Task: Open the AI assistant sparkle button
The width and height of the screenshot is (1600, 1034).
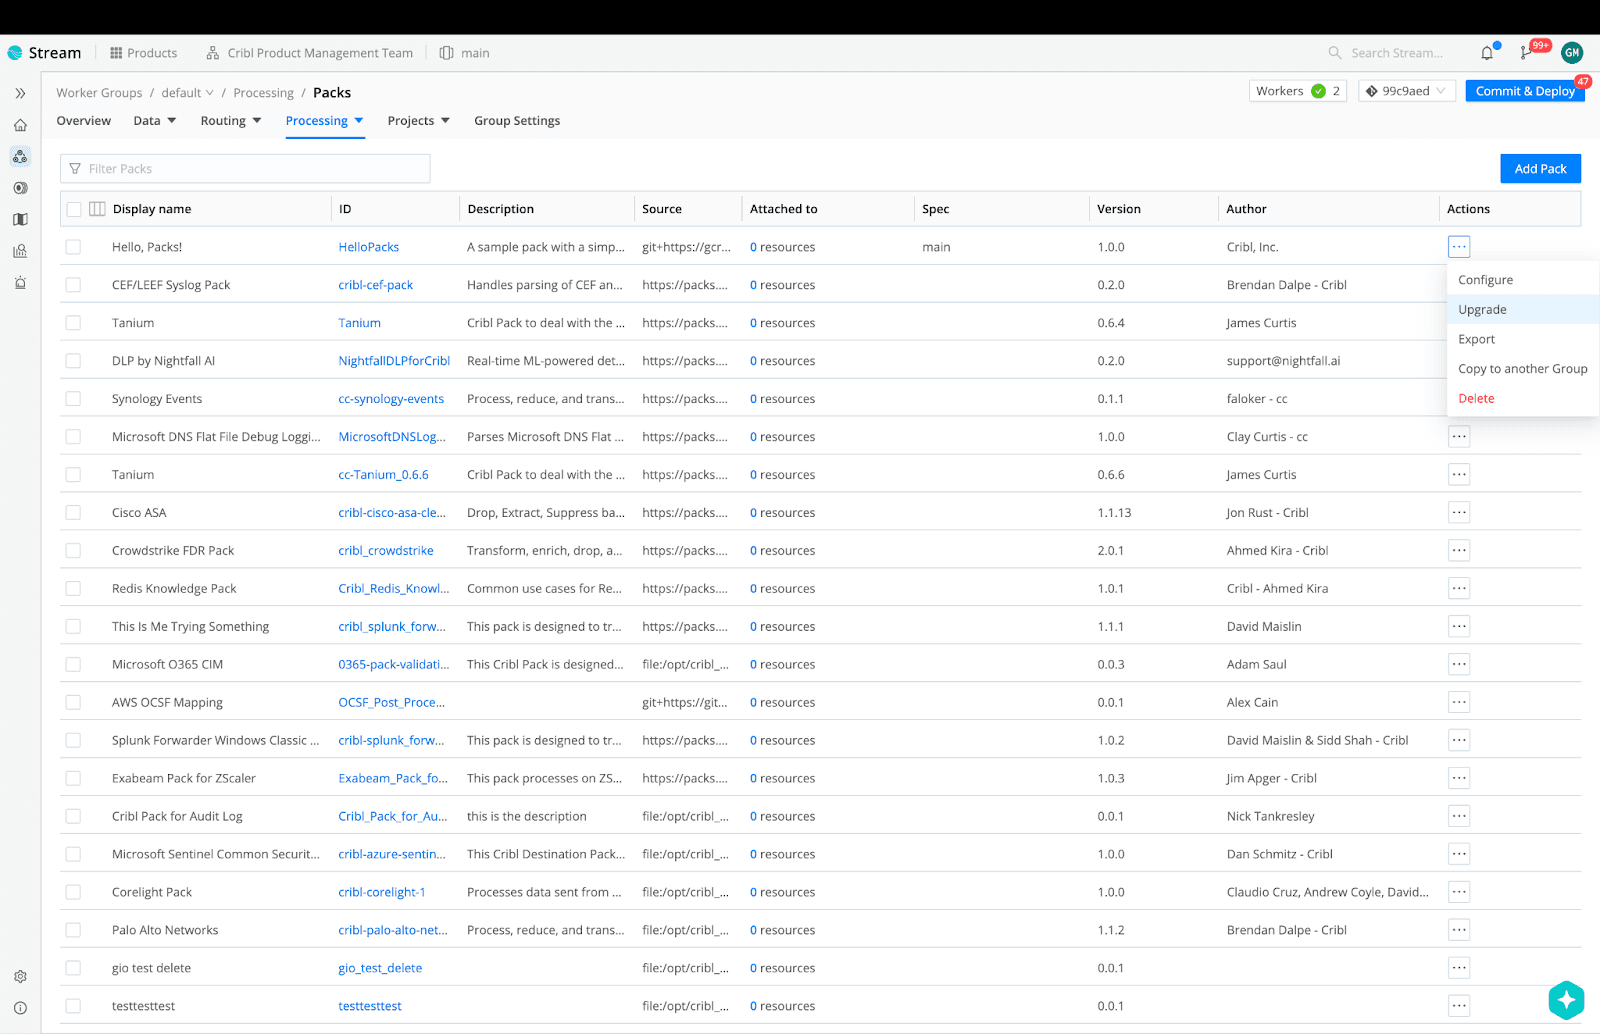Action: pyautogui.click(x=1565, y=999)
